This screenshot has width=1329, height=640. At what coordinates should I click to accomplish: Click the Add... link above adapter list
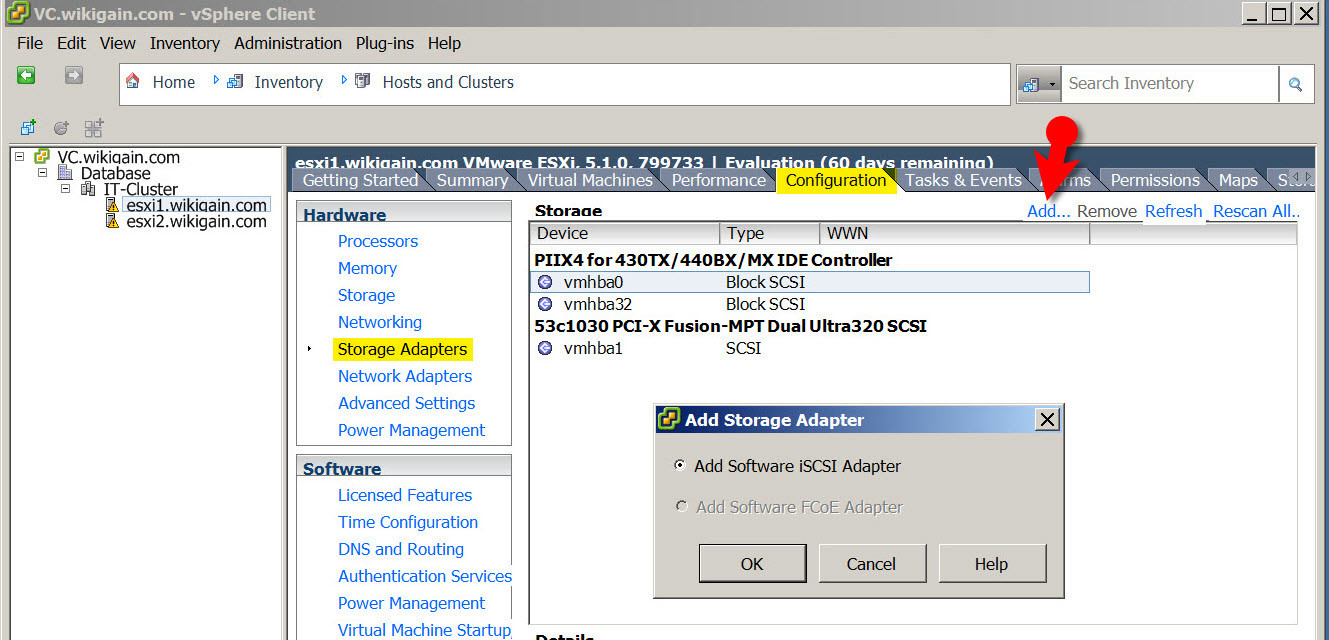point(1048,211)
